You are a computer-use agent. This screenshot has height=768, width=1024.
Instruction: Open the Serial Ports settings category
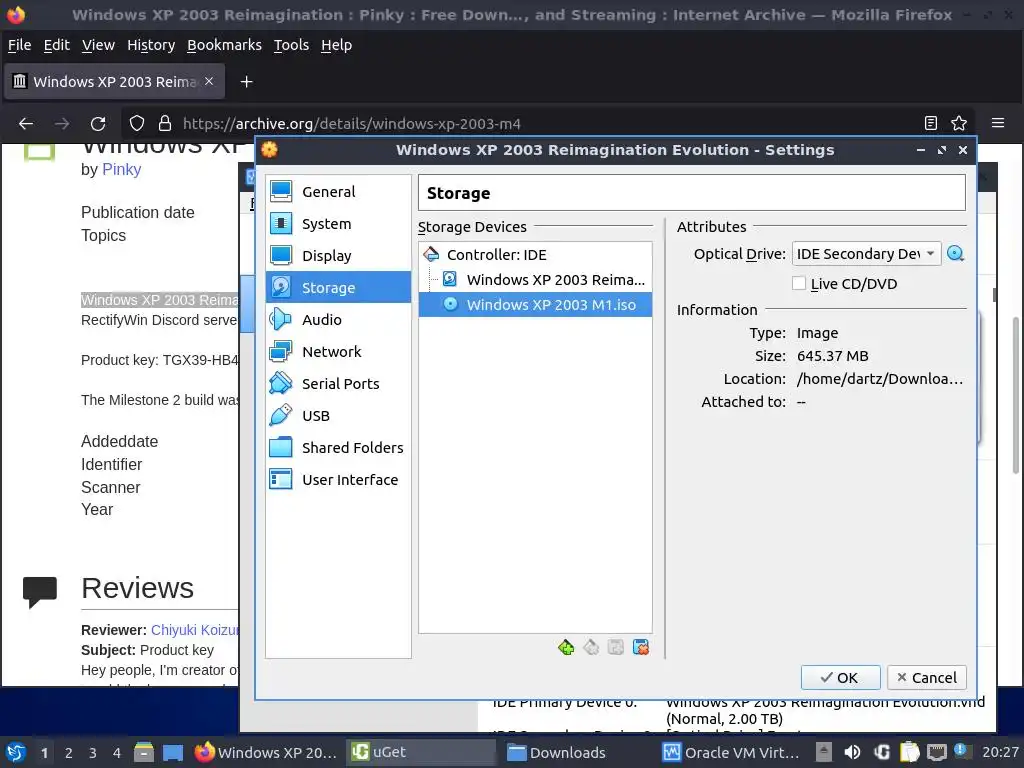[x=338, y=383]
